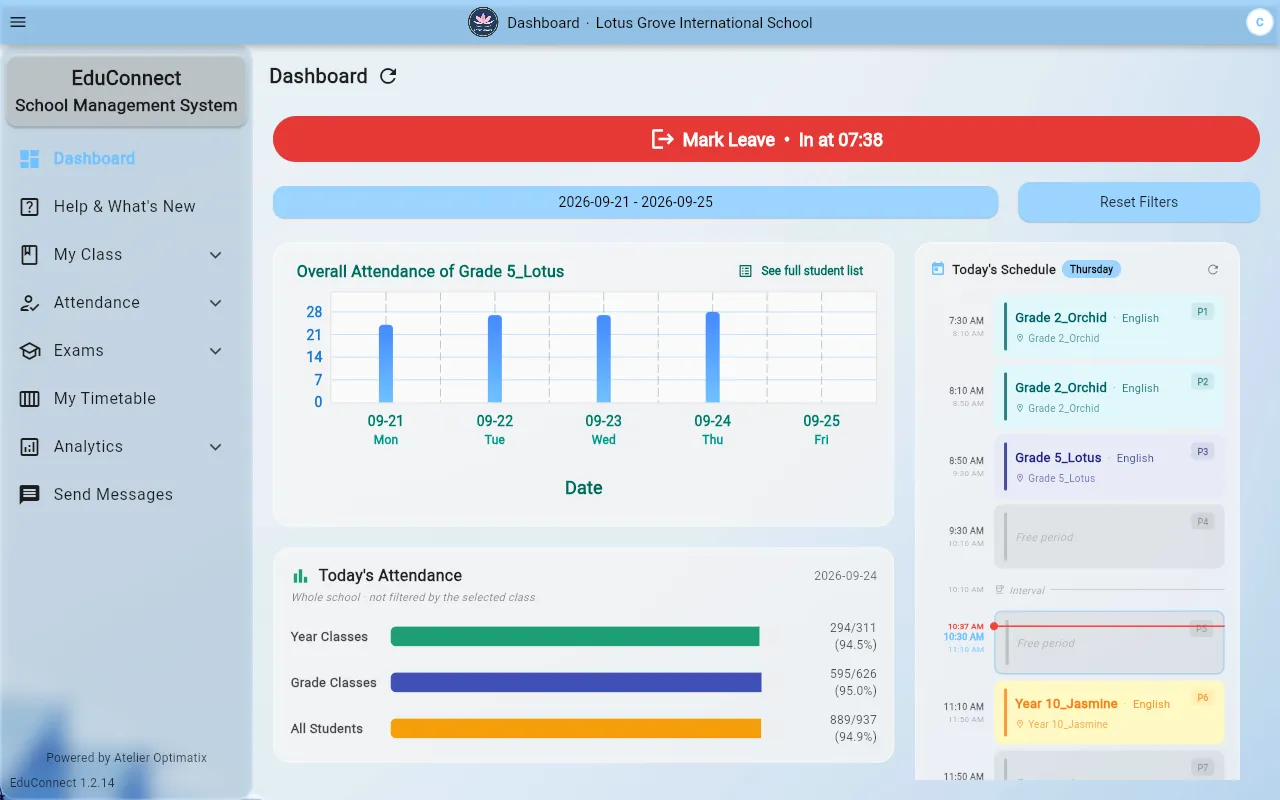Screen dimensions: 1280x800
Task: Open Send Messages page
Action: pyautogui.click(x=126, y=494)
